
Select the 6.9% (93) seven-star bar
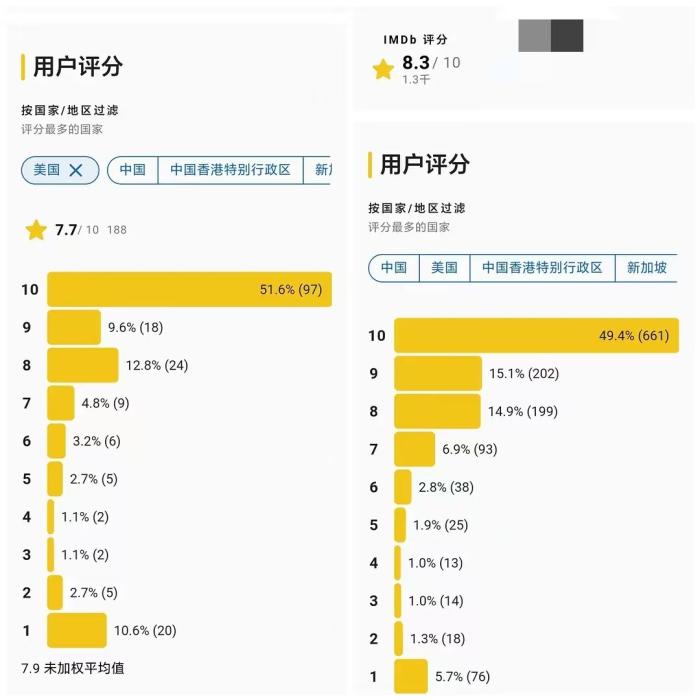tap(415, 449)
